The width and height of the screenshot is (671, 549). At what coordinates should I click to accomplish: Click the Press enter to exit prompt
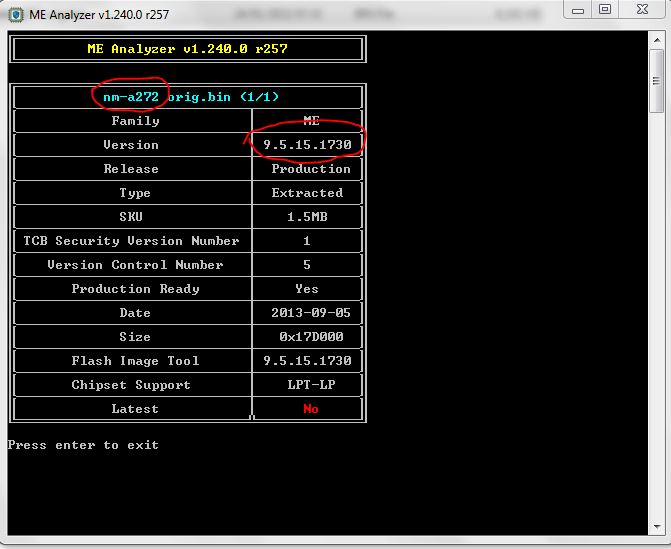pyautogui.click(x=83, y=445)
